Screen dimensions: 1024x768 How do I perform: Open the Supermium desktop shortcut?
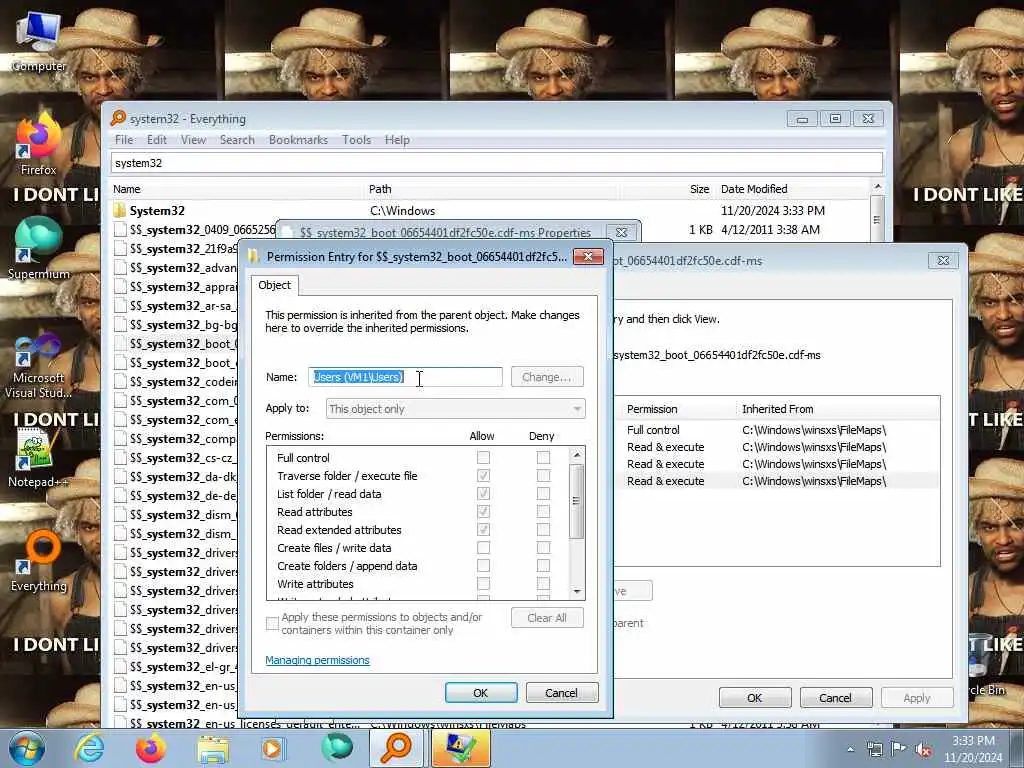click(38, 249)
